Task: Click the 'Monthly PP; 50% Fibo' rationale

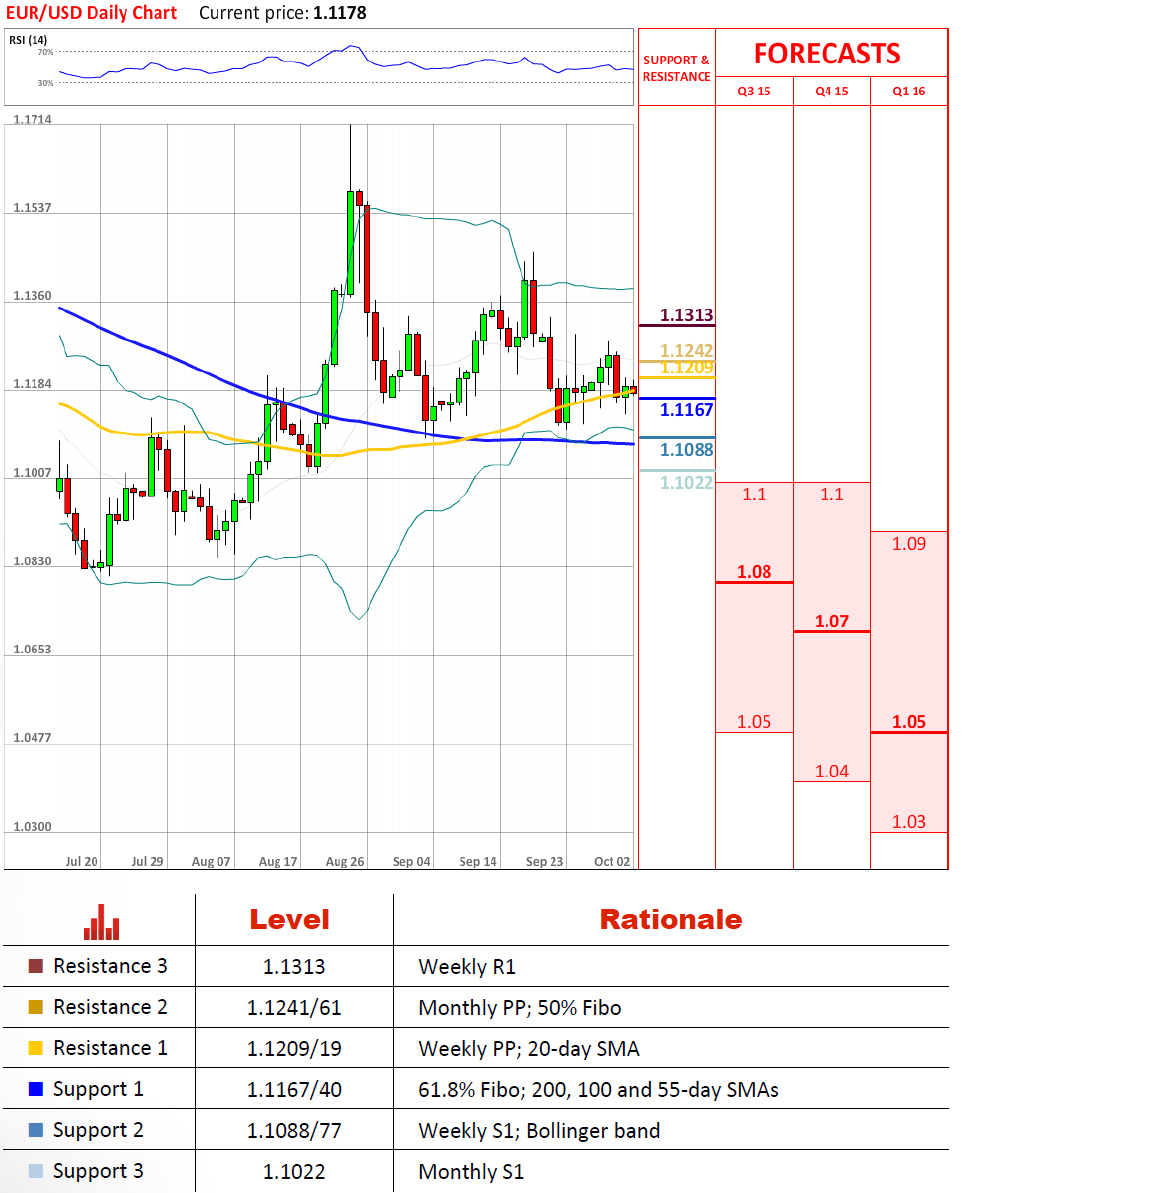Action: 520,1008
